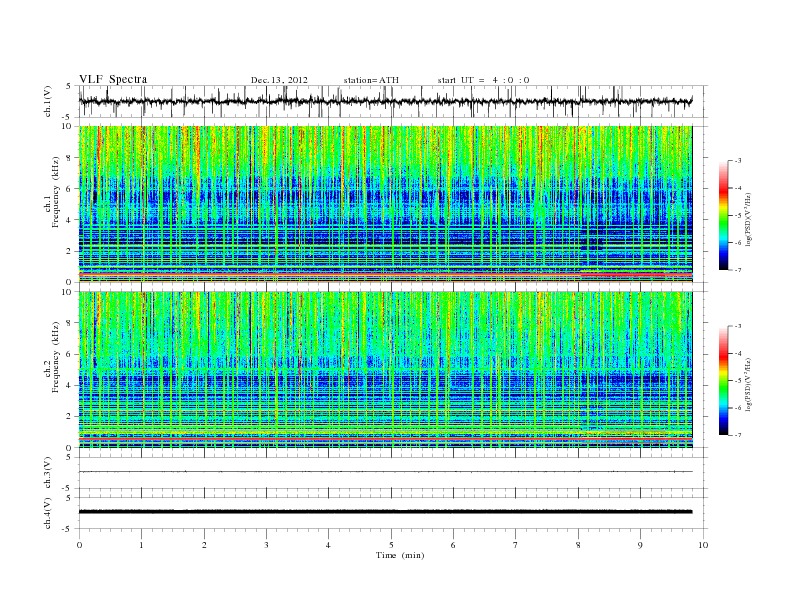Click the ch.2 spectrogram color bar
The width and height of the screenshot is (792, 612).
[723, 380]
